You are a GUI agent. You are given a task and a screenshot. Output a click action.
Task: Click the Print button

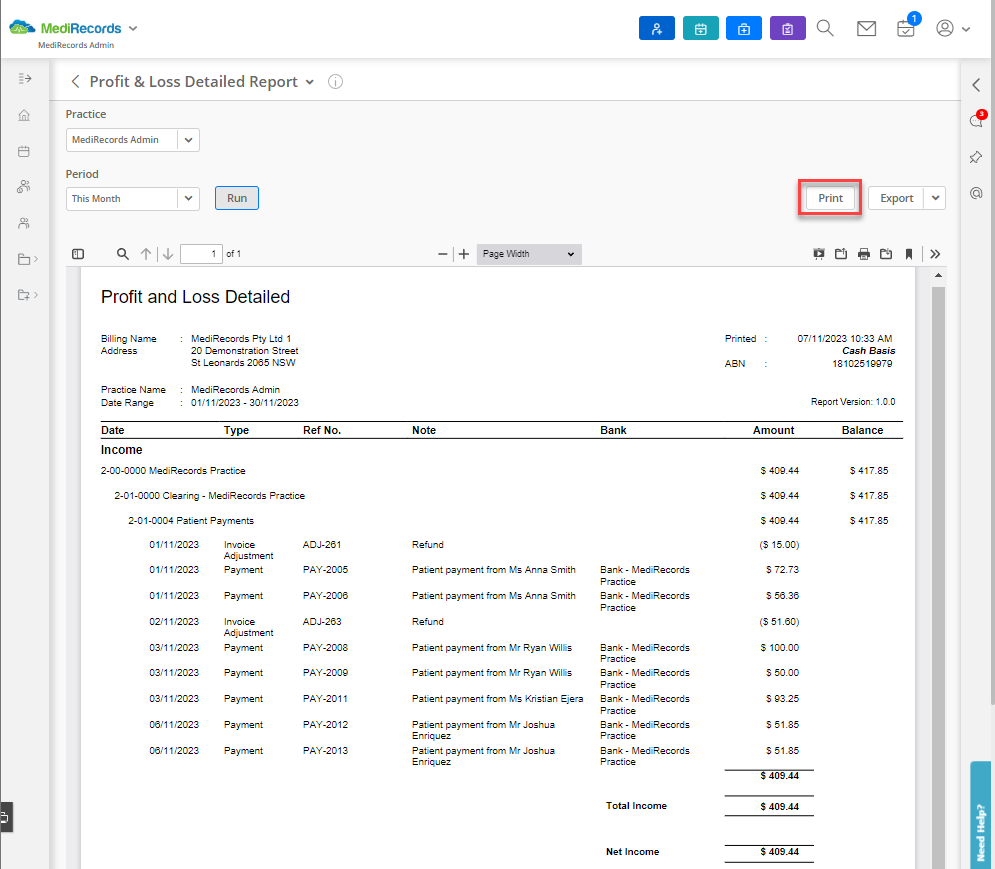830,198
